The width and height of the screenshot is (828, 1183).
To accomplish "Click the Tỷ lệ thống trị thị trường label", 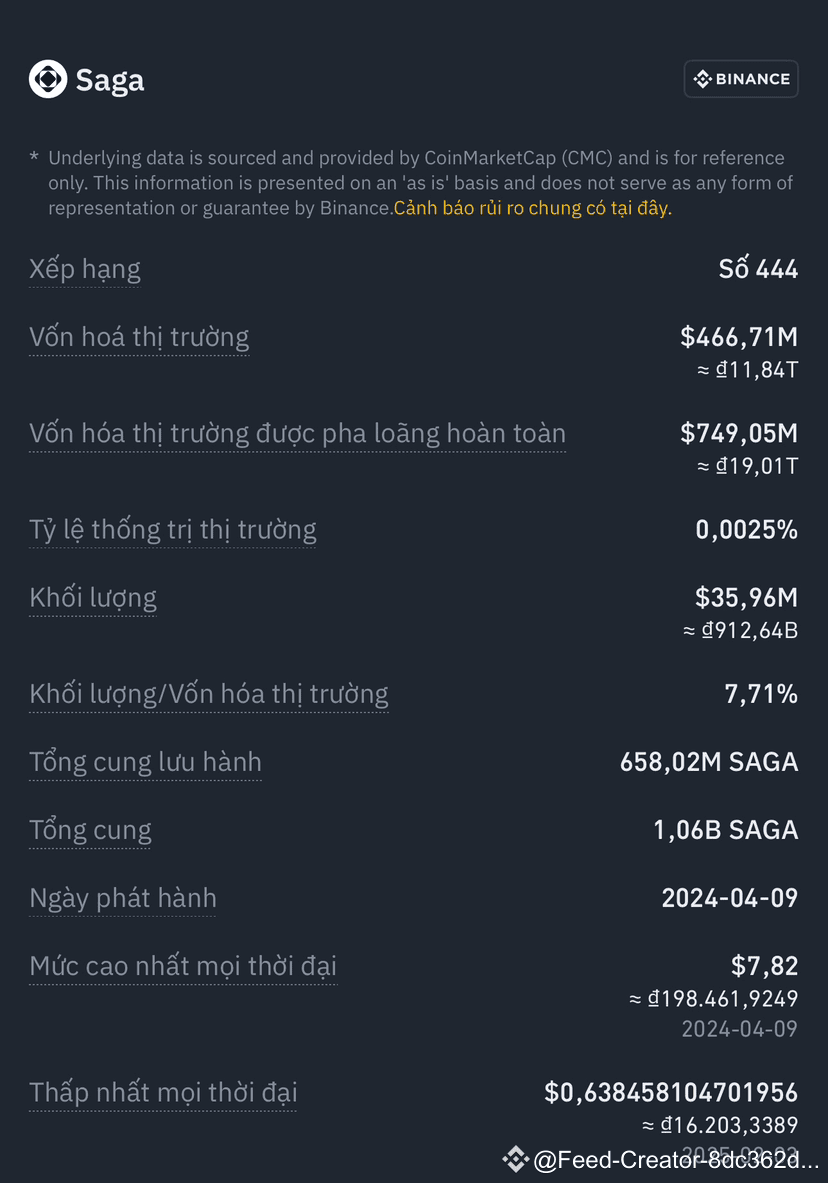I will 172,529.
